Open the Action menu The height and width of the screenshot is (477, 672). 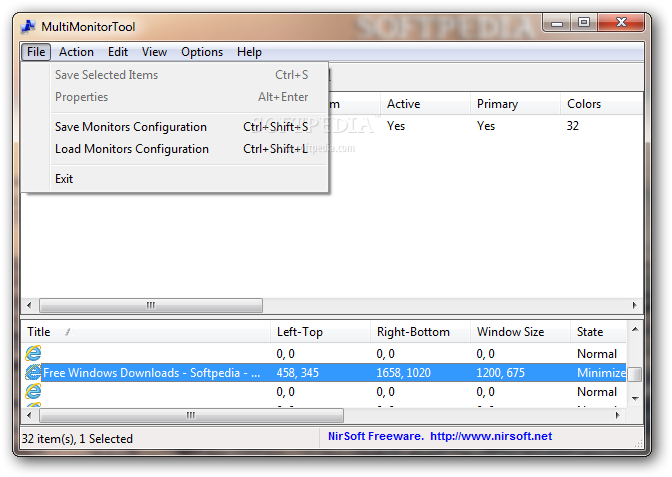pyautogui.click(x=76, y=52)
